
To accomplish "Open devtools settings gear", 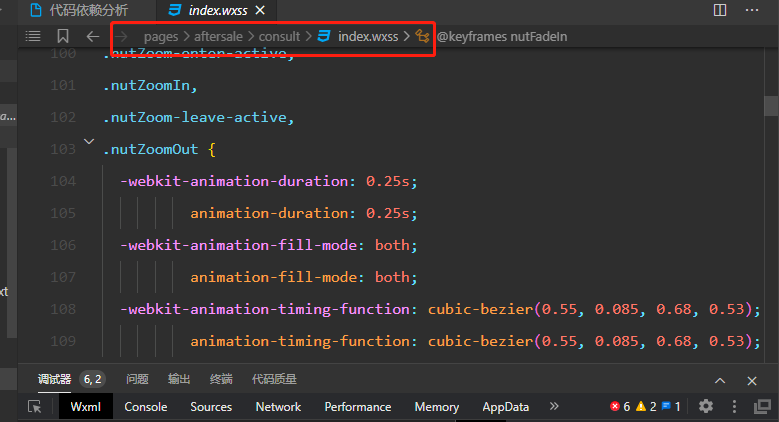I will pyautogui.click(x=706, y=407).
